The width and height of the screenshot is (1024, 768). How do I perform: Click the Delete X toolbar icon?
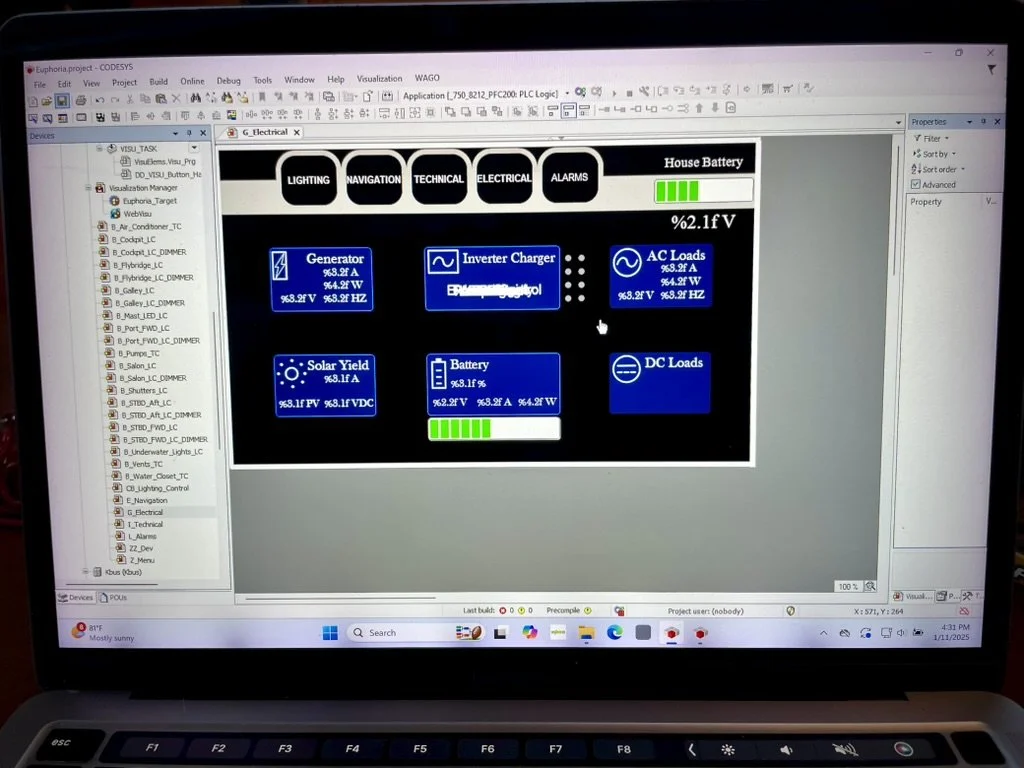pos(176,99)
